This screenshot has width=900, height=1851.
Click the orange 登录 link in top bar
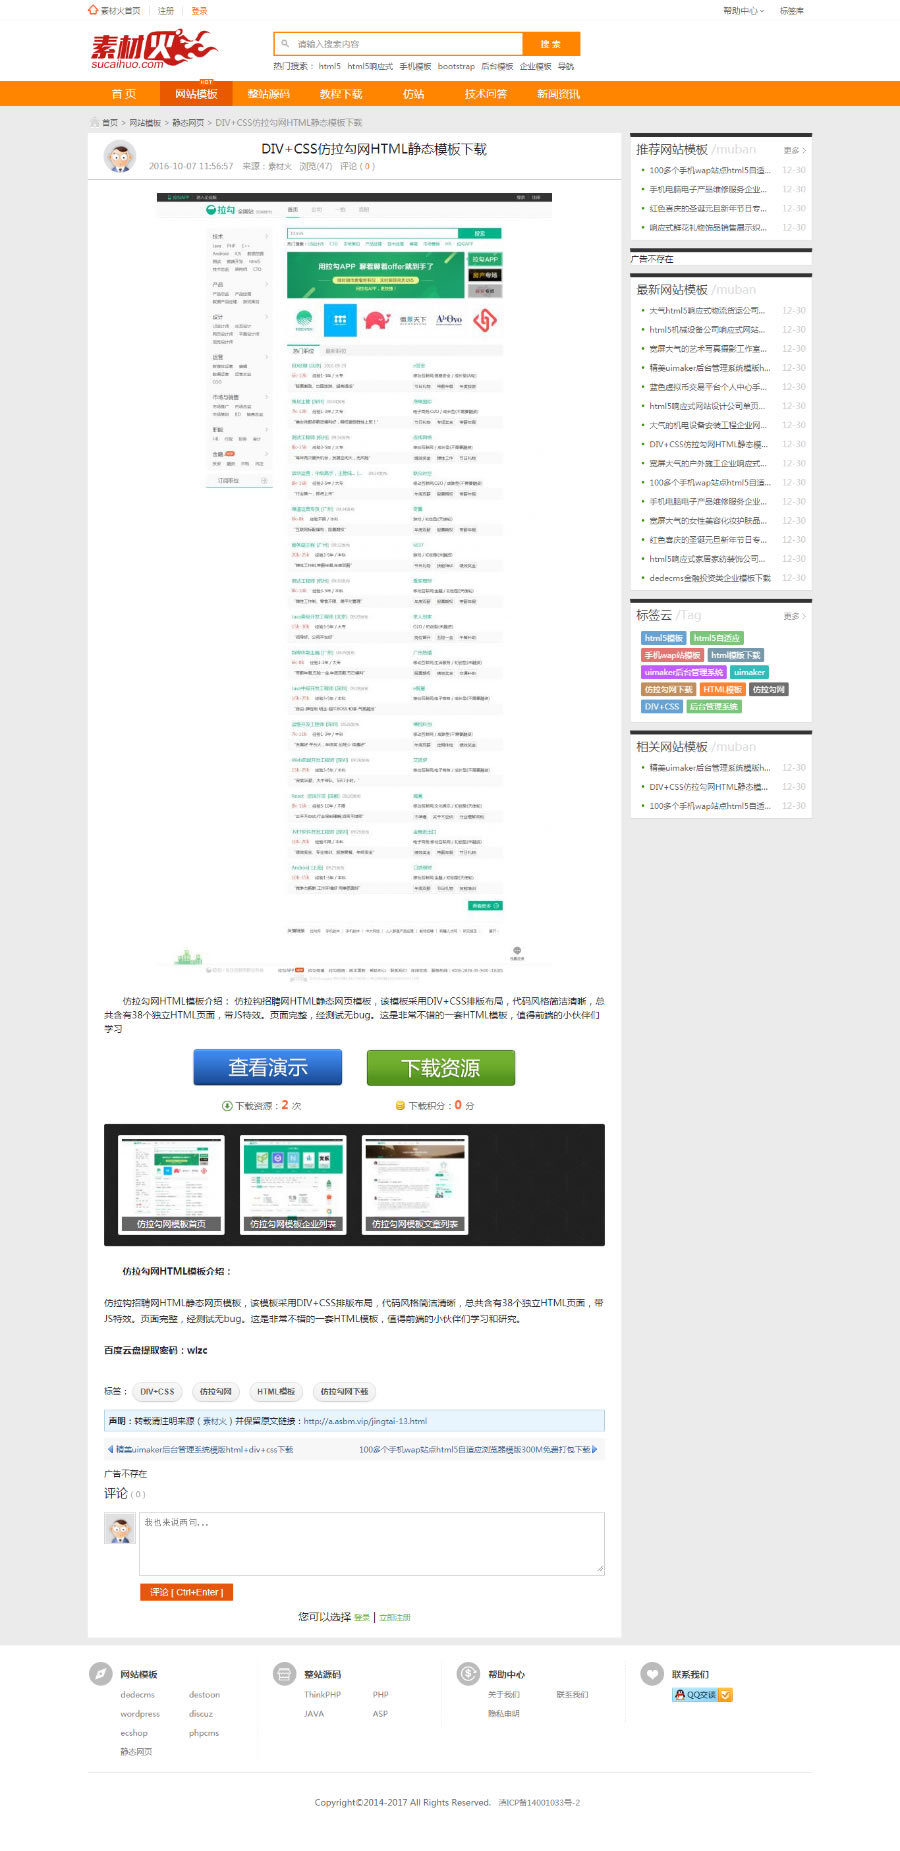(x=200, y=11)
